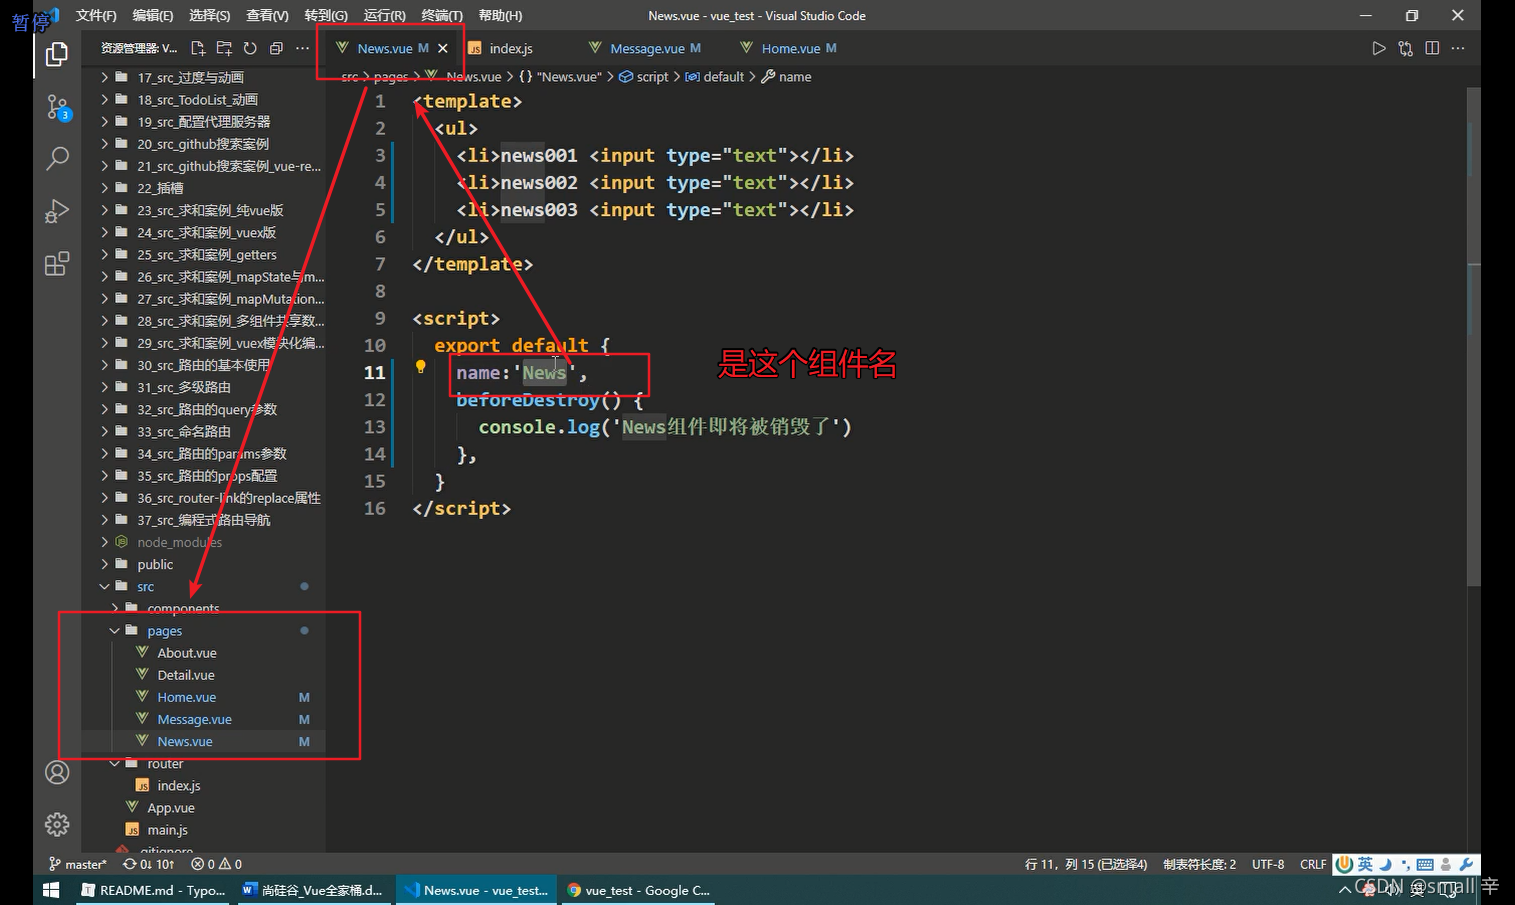This screenshot has height=905, width=1515.
Task: Change indentation setting in status bar
Action: (1199, 864)
